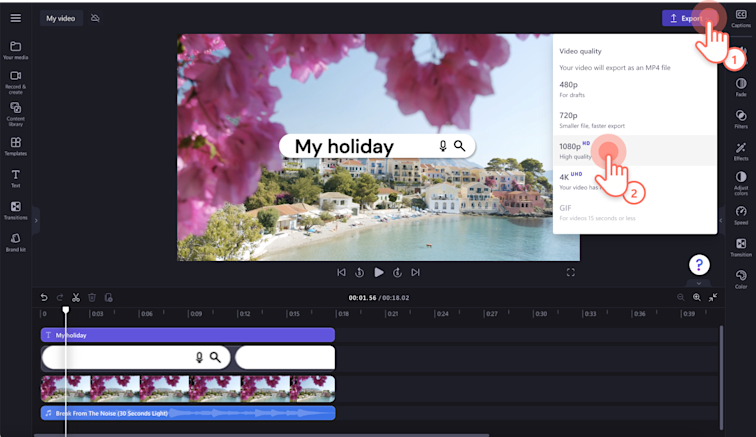The image size is (756, 437).
Task: Open the Speed panel
Action: [x=741, y=215]
